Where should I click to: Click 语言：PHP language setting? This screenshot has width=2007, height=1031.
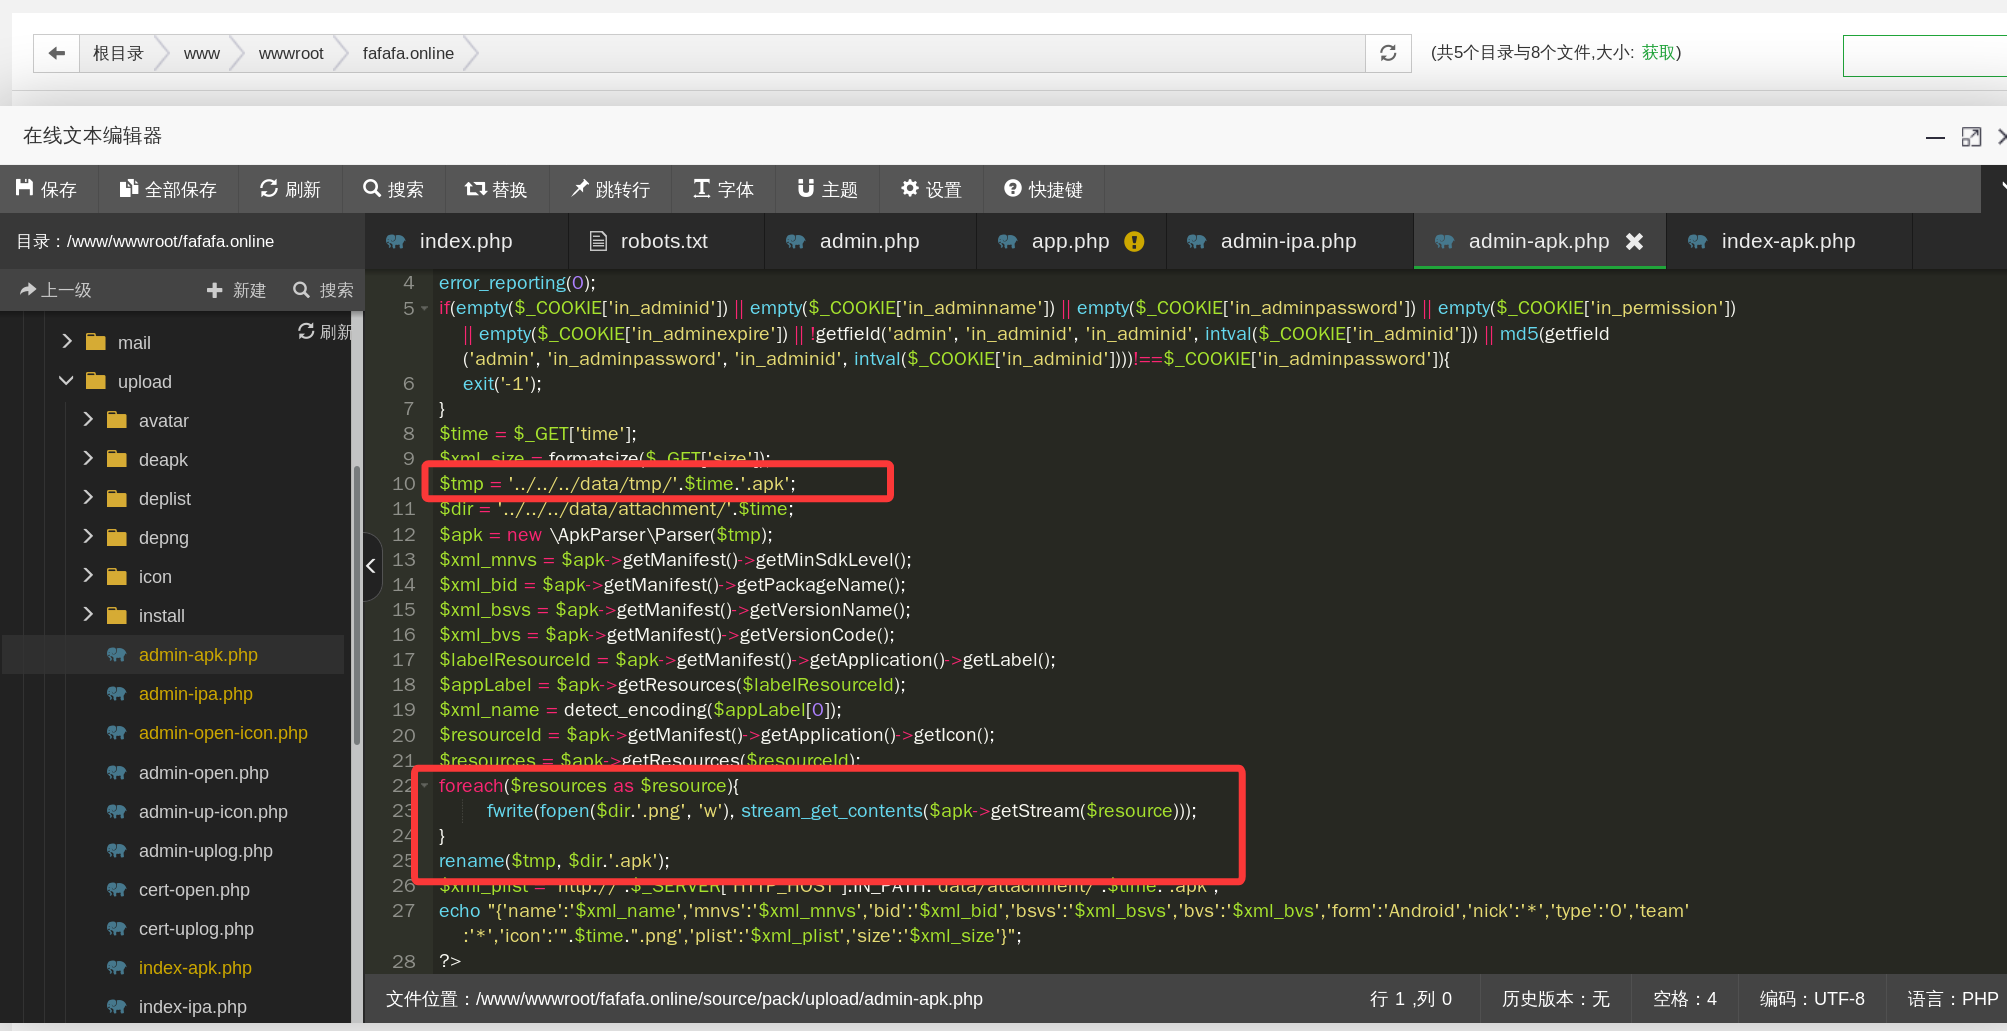pos(1952,999)
